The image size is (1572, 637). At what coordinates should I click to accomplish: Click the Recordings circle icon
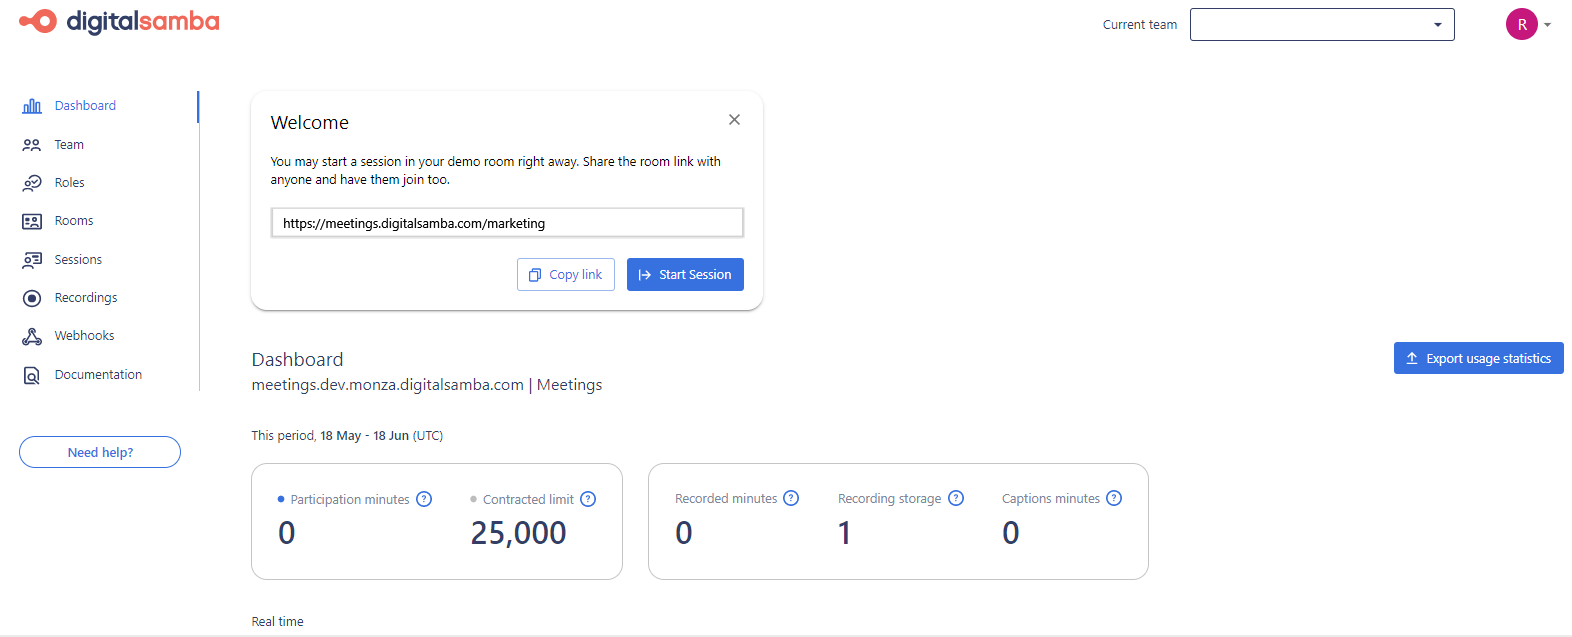click(x=32, y=298)
